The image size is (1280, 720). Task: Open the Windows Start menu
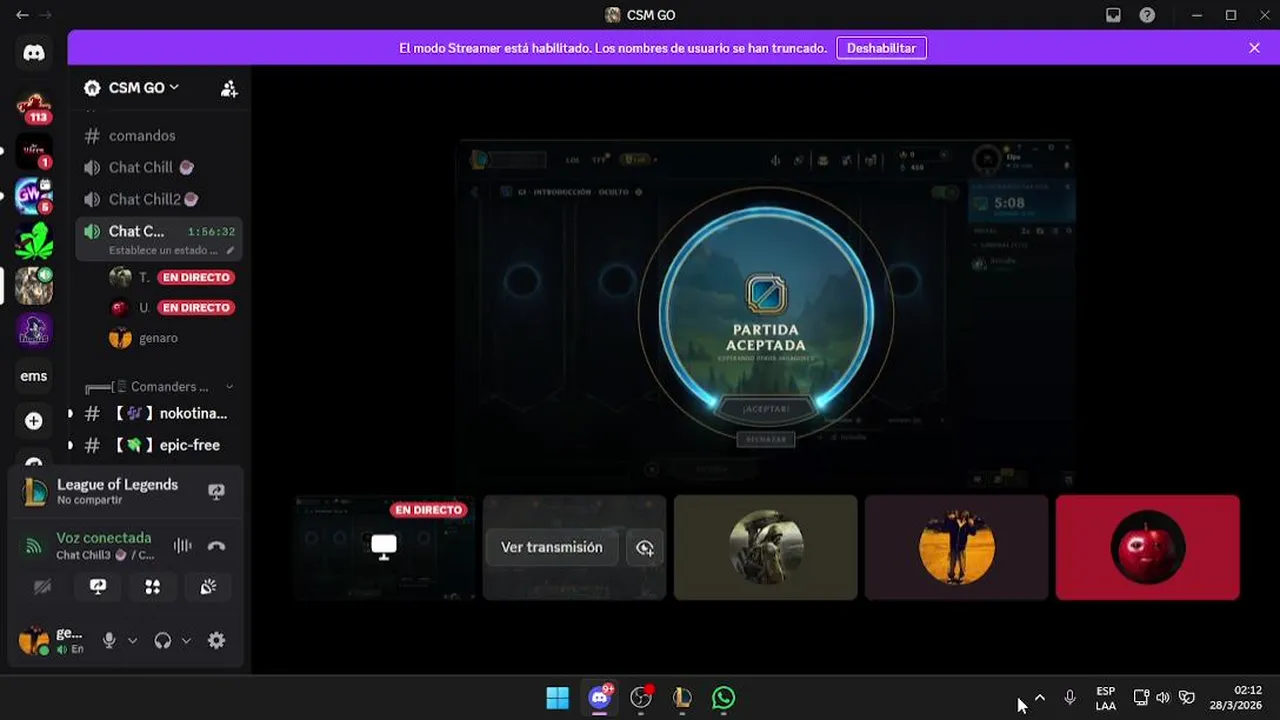[x=557, y=698]
